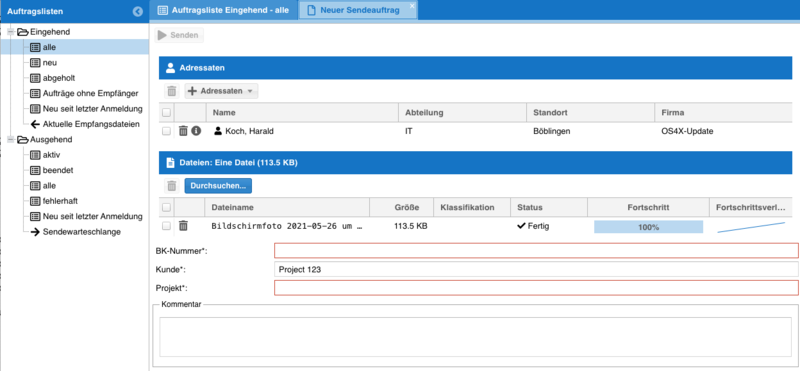
Task: Tick the checkbox for Koch, Harald
Action: 166,131
